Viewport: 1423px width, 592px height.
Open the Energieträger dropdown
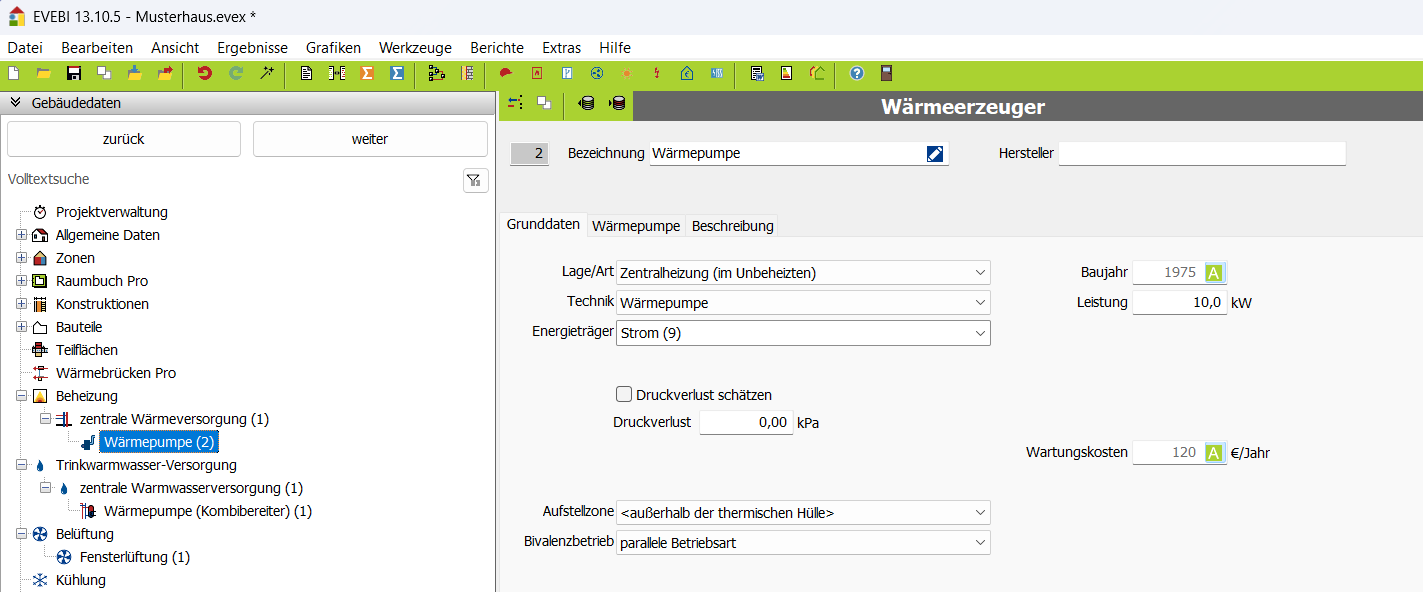(x=802, y=333)
